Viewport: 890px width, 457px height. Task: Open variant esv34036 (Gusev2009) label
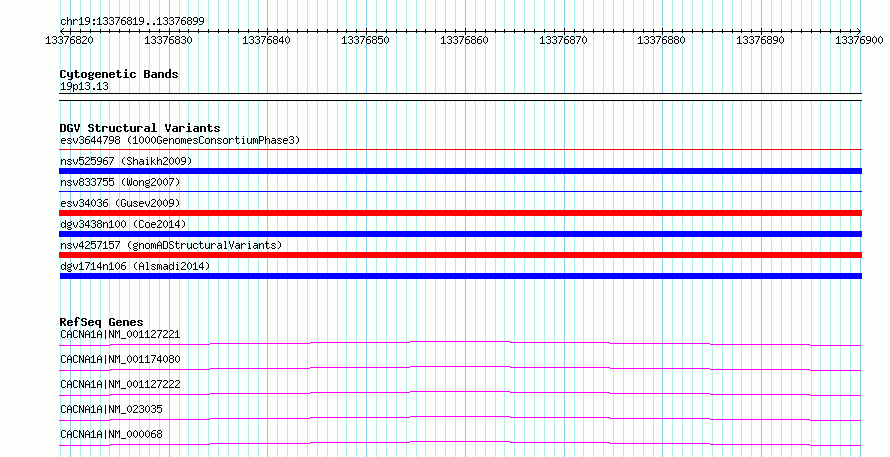(120, 203)
